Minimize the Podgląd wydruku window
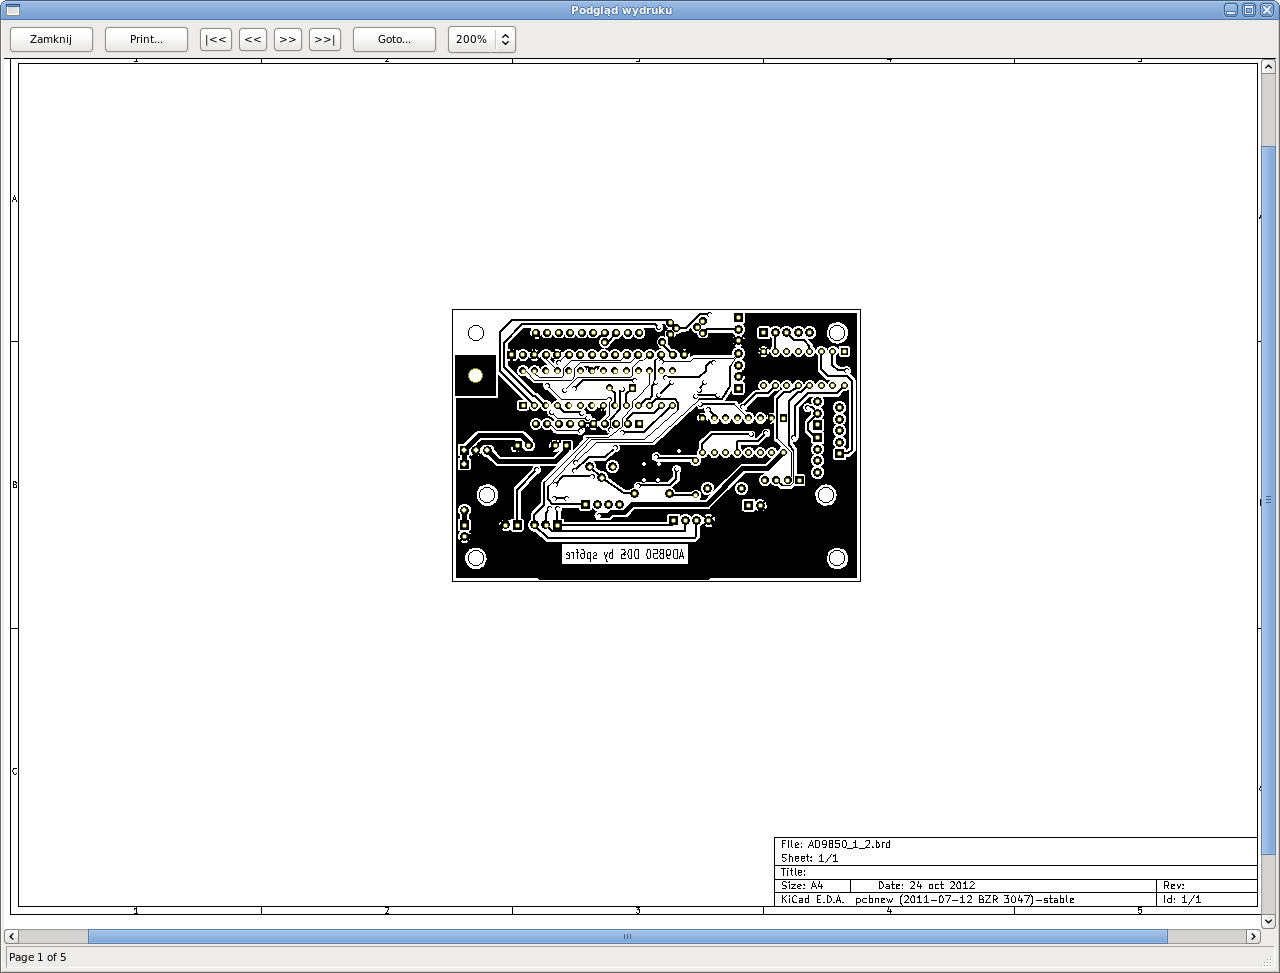Image resolution: width=1280 pixels, height=973 pixels. click(x=1232, y=10)
